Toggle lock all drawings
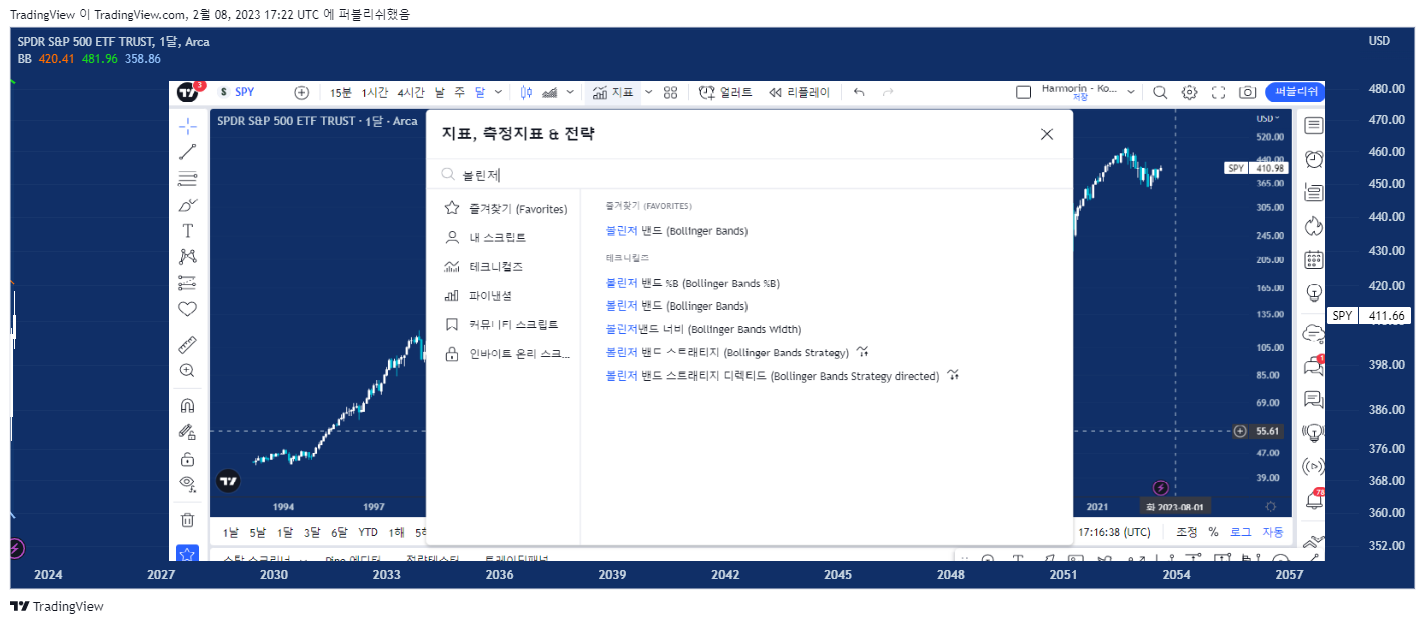The image size is (1425, 624). [x=187, y=459]
